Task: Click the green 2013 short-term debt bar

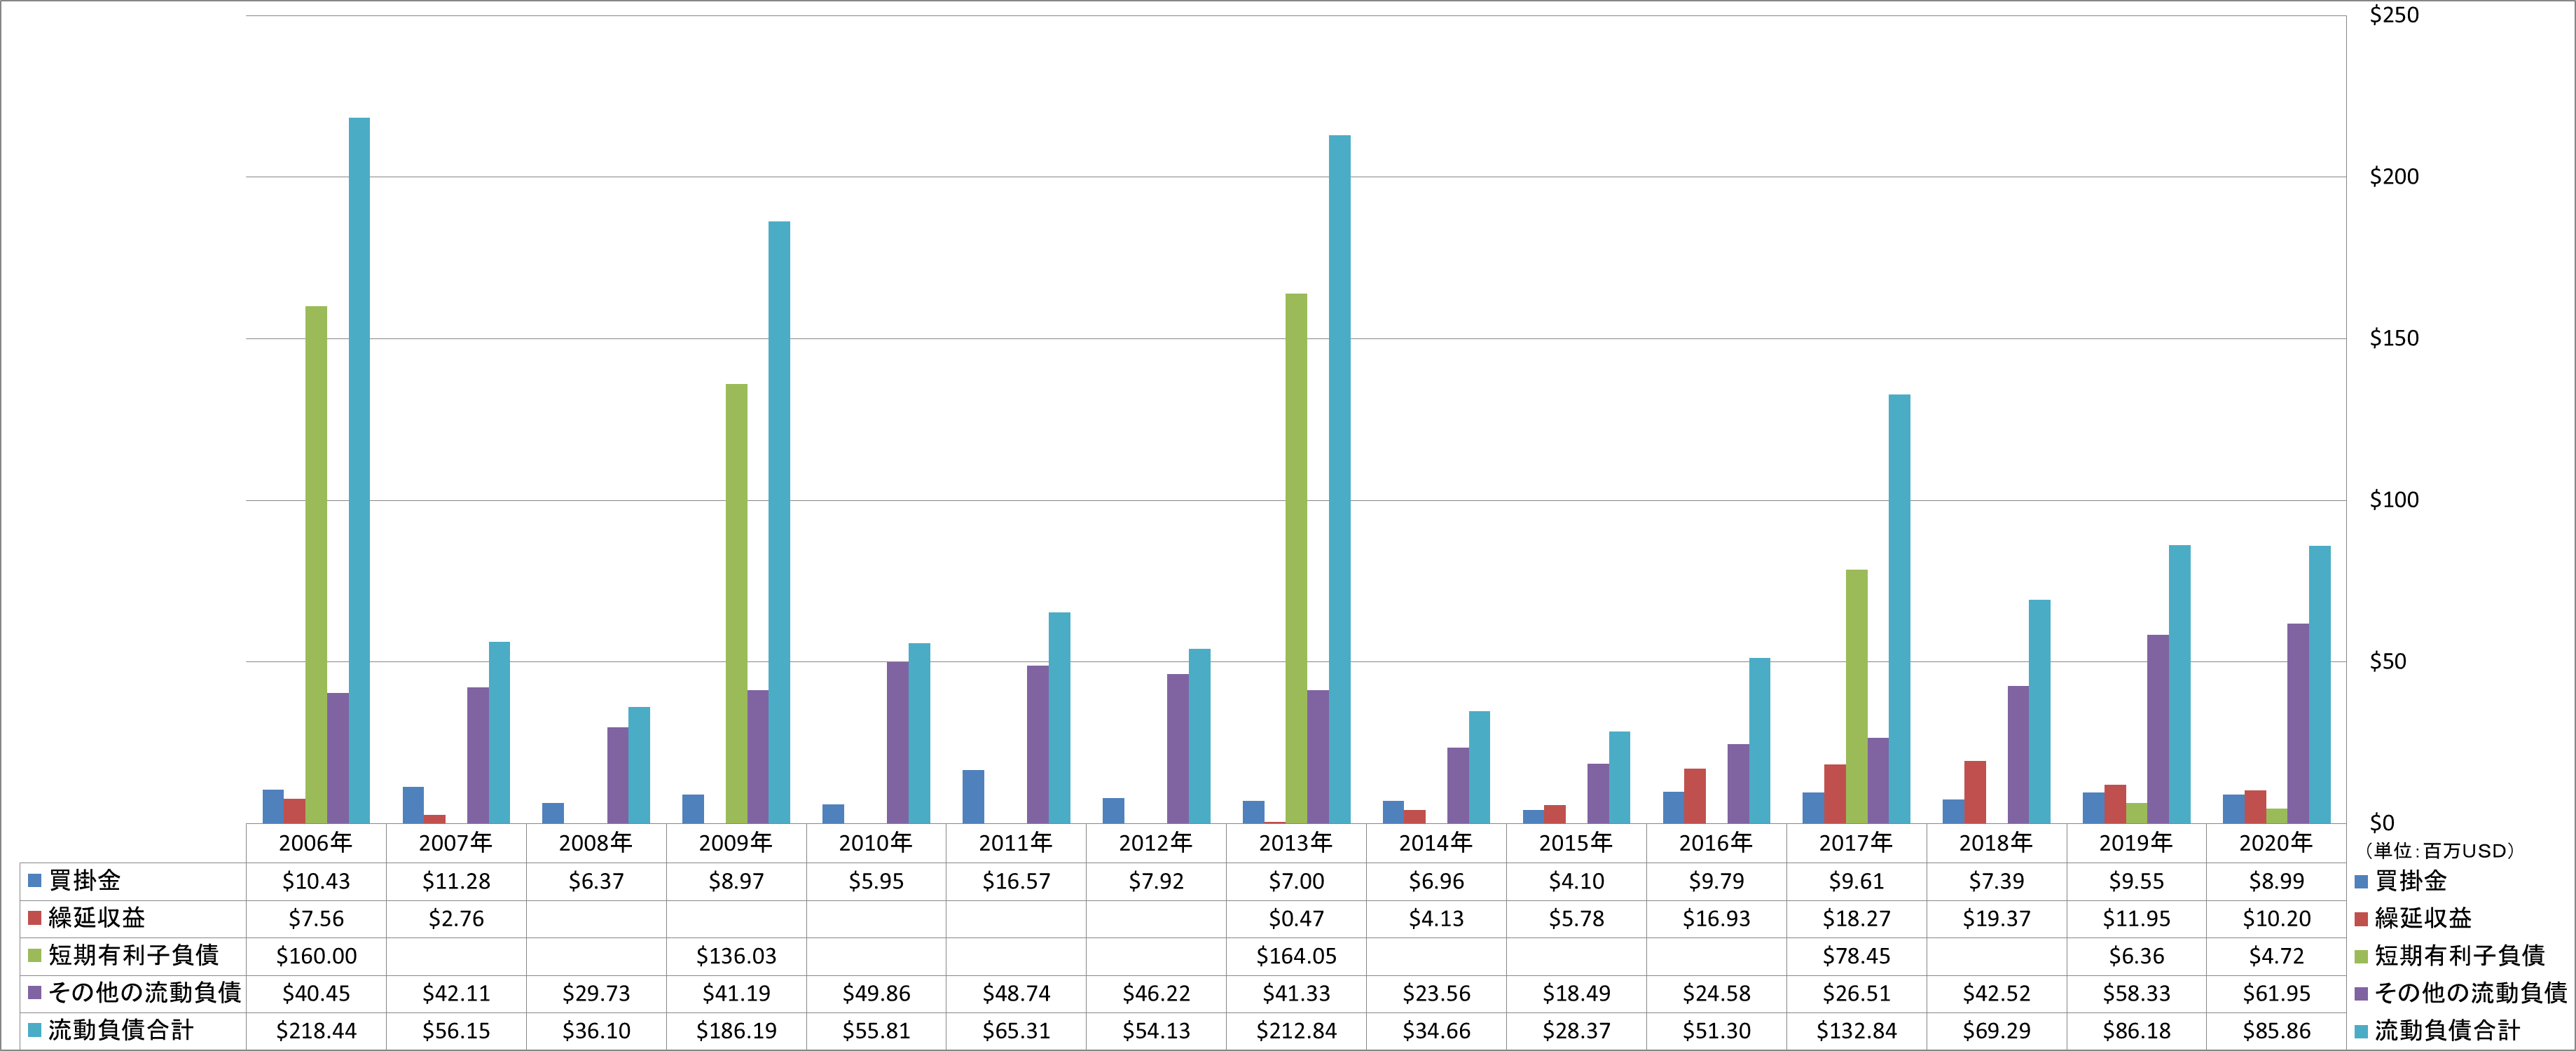Action: (x=1296, y=558)
